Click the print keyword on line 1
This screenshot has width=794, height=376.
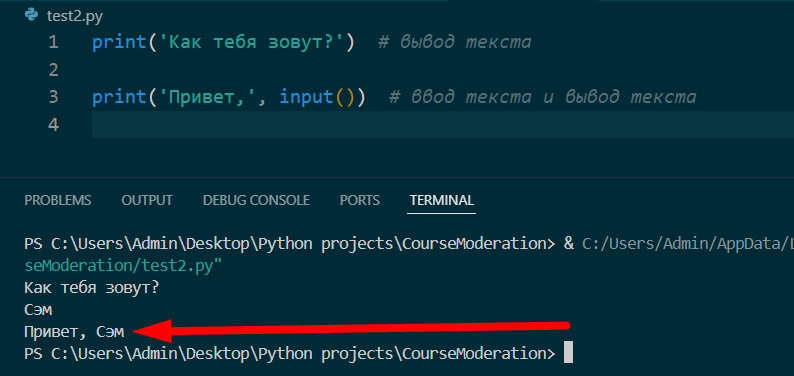(120, 43)
